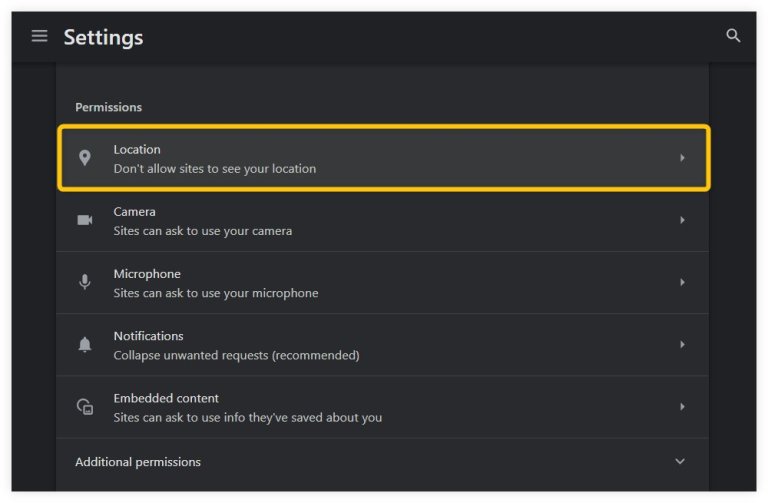
Task: Click the Embedded content label
Action: coord(166,398)
